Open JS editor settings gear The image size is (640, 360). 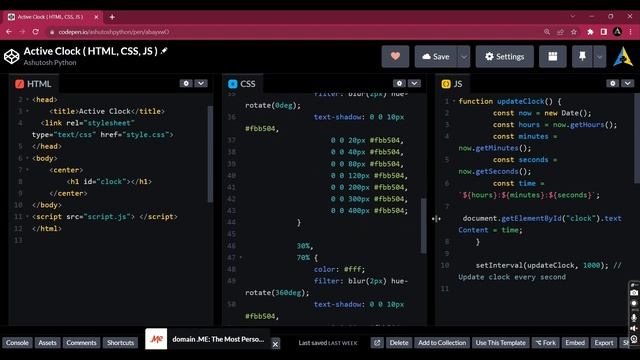pos(612,83)
